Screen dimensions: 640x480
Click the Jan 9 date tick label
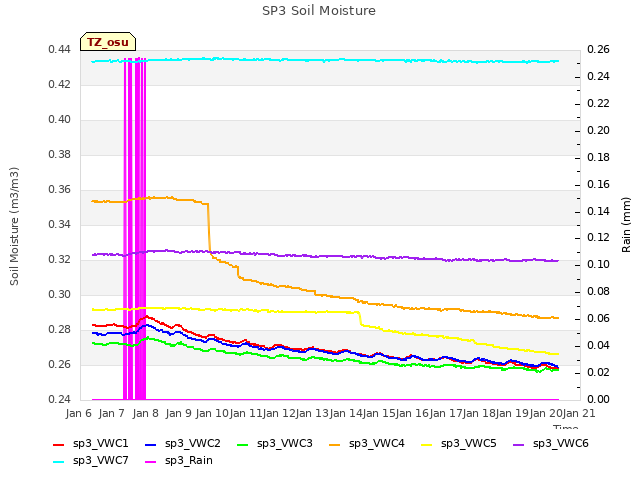(x=178, y=413)
